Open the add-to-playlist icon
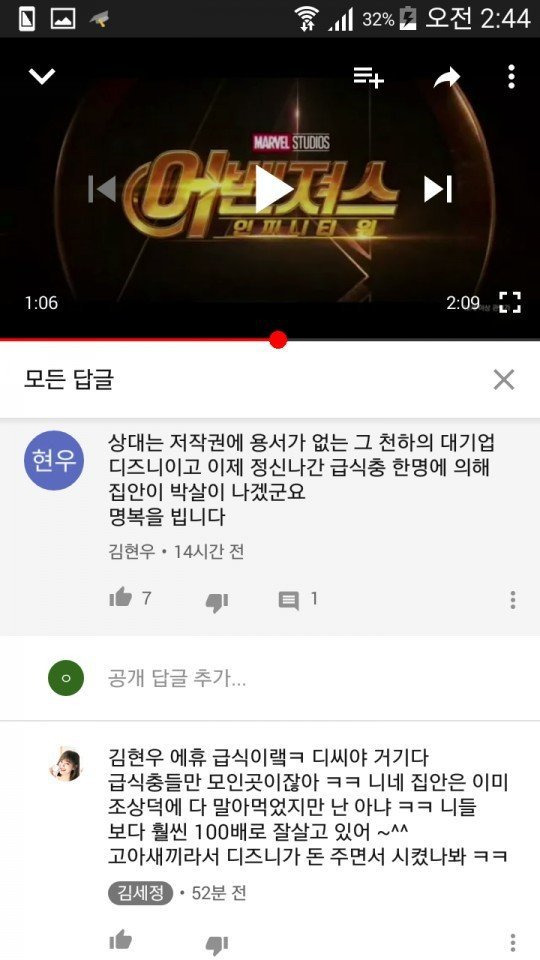The image size is (540, 960). [368, 77]
